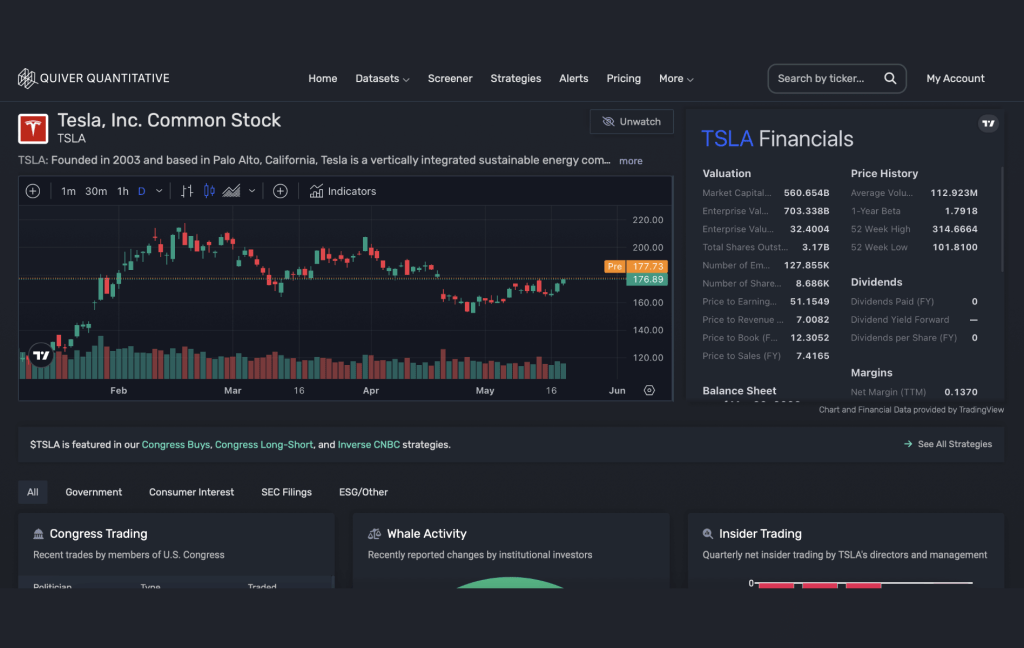Click the Insider Trading card title

click(x=760, y=534)
